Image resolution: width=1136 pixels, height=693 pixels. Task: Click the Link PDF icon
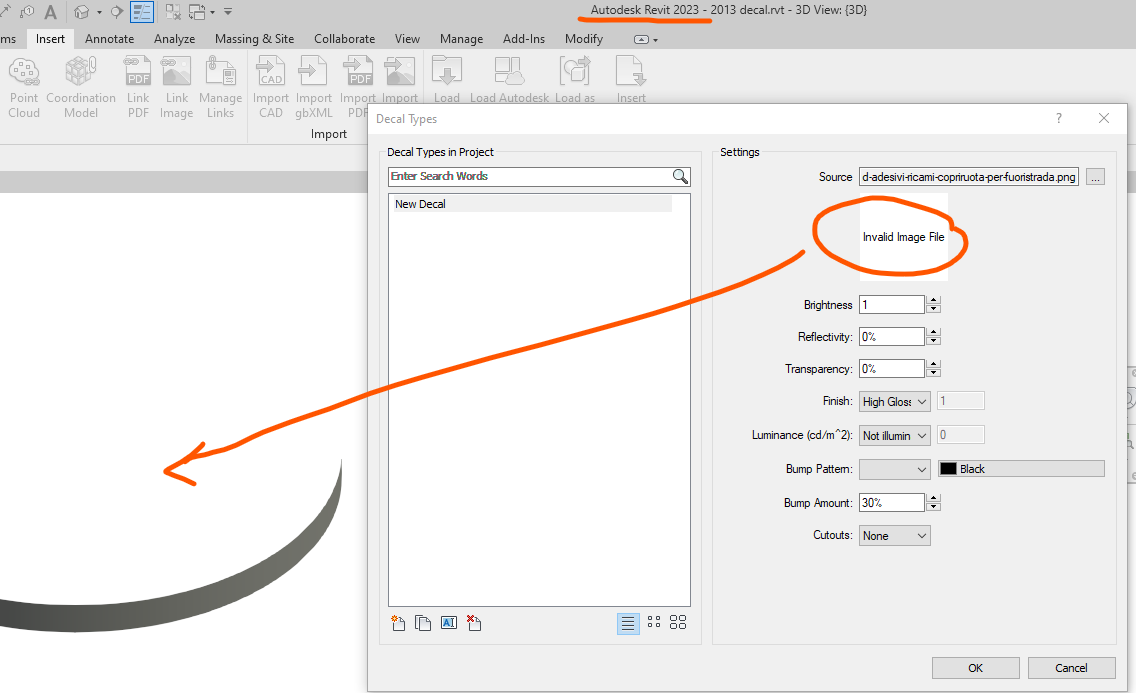[138, 72]
